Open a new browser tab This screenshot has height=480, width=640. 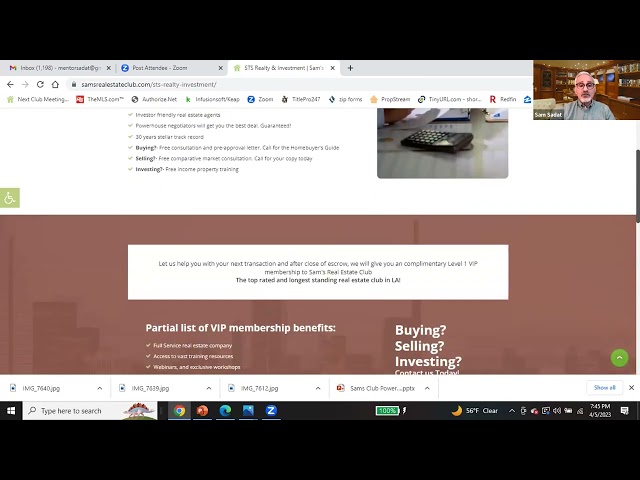(350, 68)
